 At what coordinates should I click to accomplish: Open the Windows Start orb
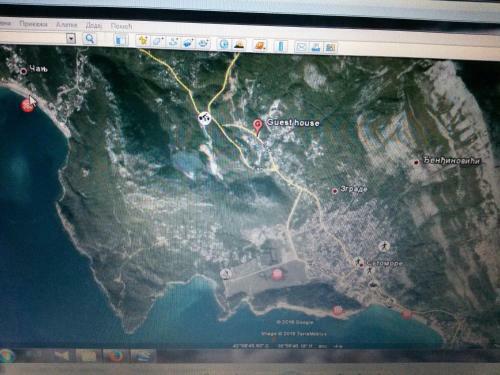click(7, 356)
